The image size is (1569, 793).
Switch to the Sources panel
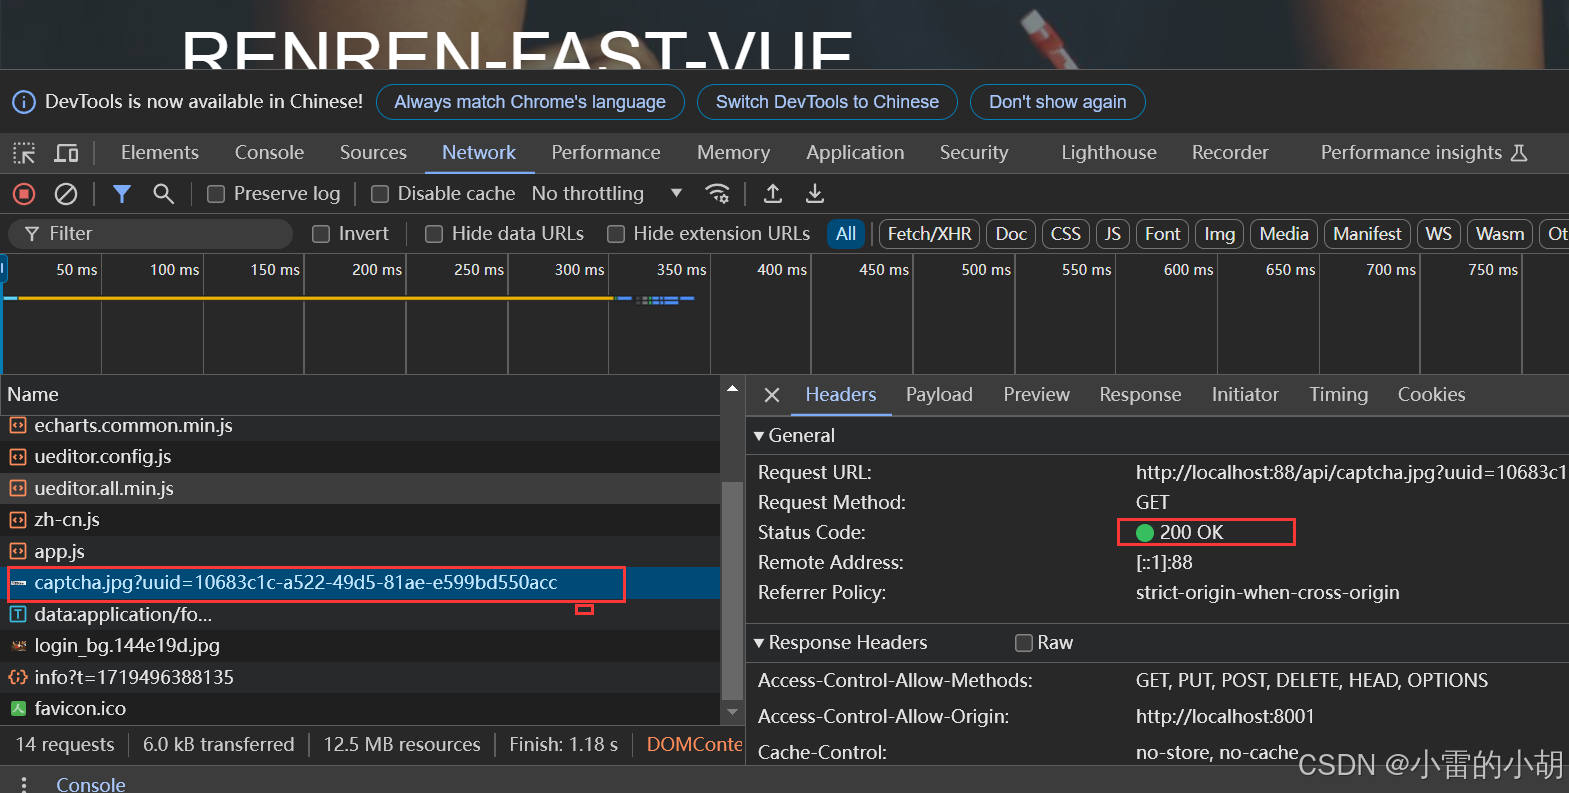coord(373,153)
